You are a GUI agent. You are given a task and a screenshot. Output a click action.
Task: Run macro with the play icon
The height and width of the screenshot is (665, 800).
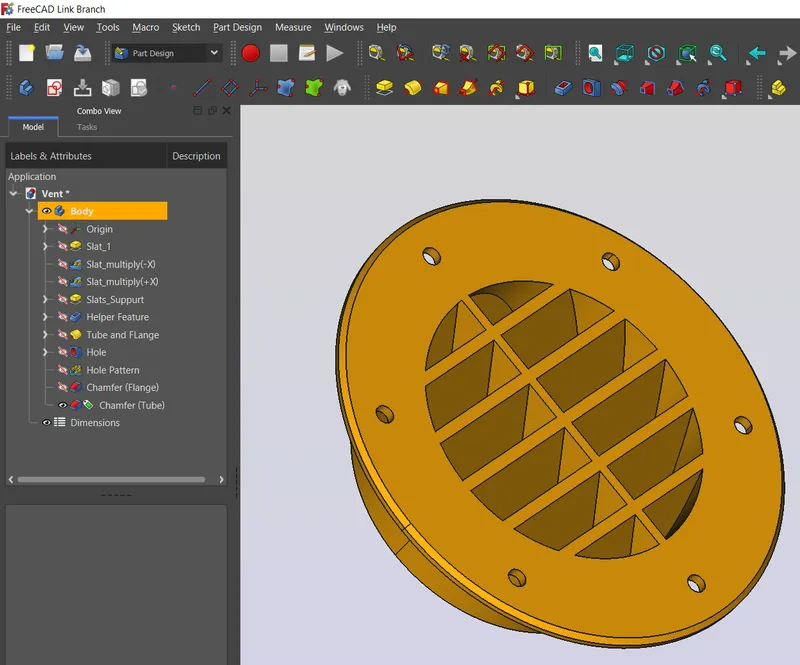pyautogui.click(x=335, y=53)
